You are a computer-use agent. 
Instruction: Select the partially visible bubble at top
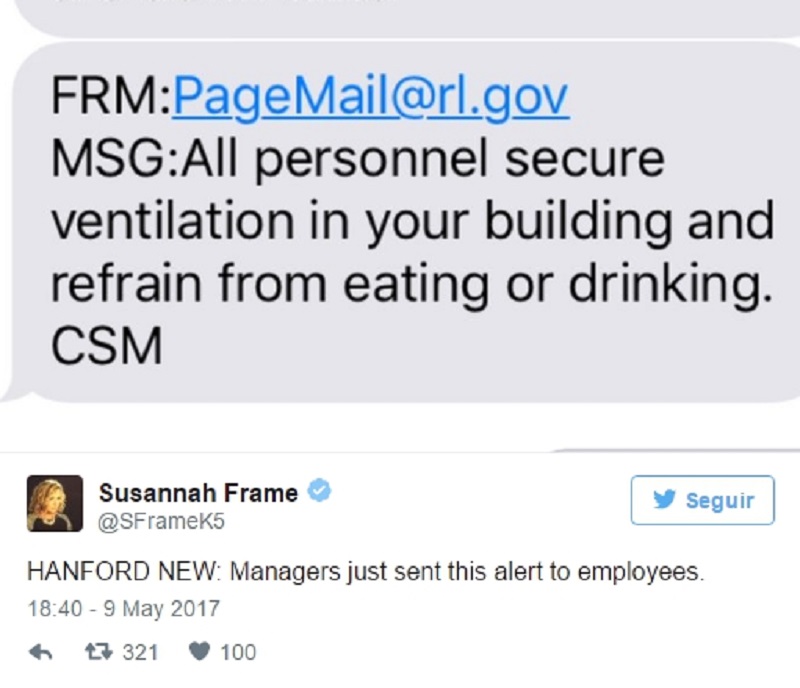400,14
